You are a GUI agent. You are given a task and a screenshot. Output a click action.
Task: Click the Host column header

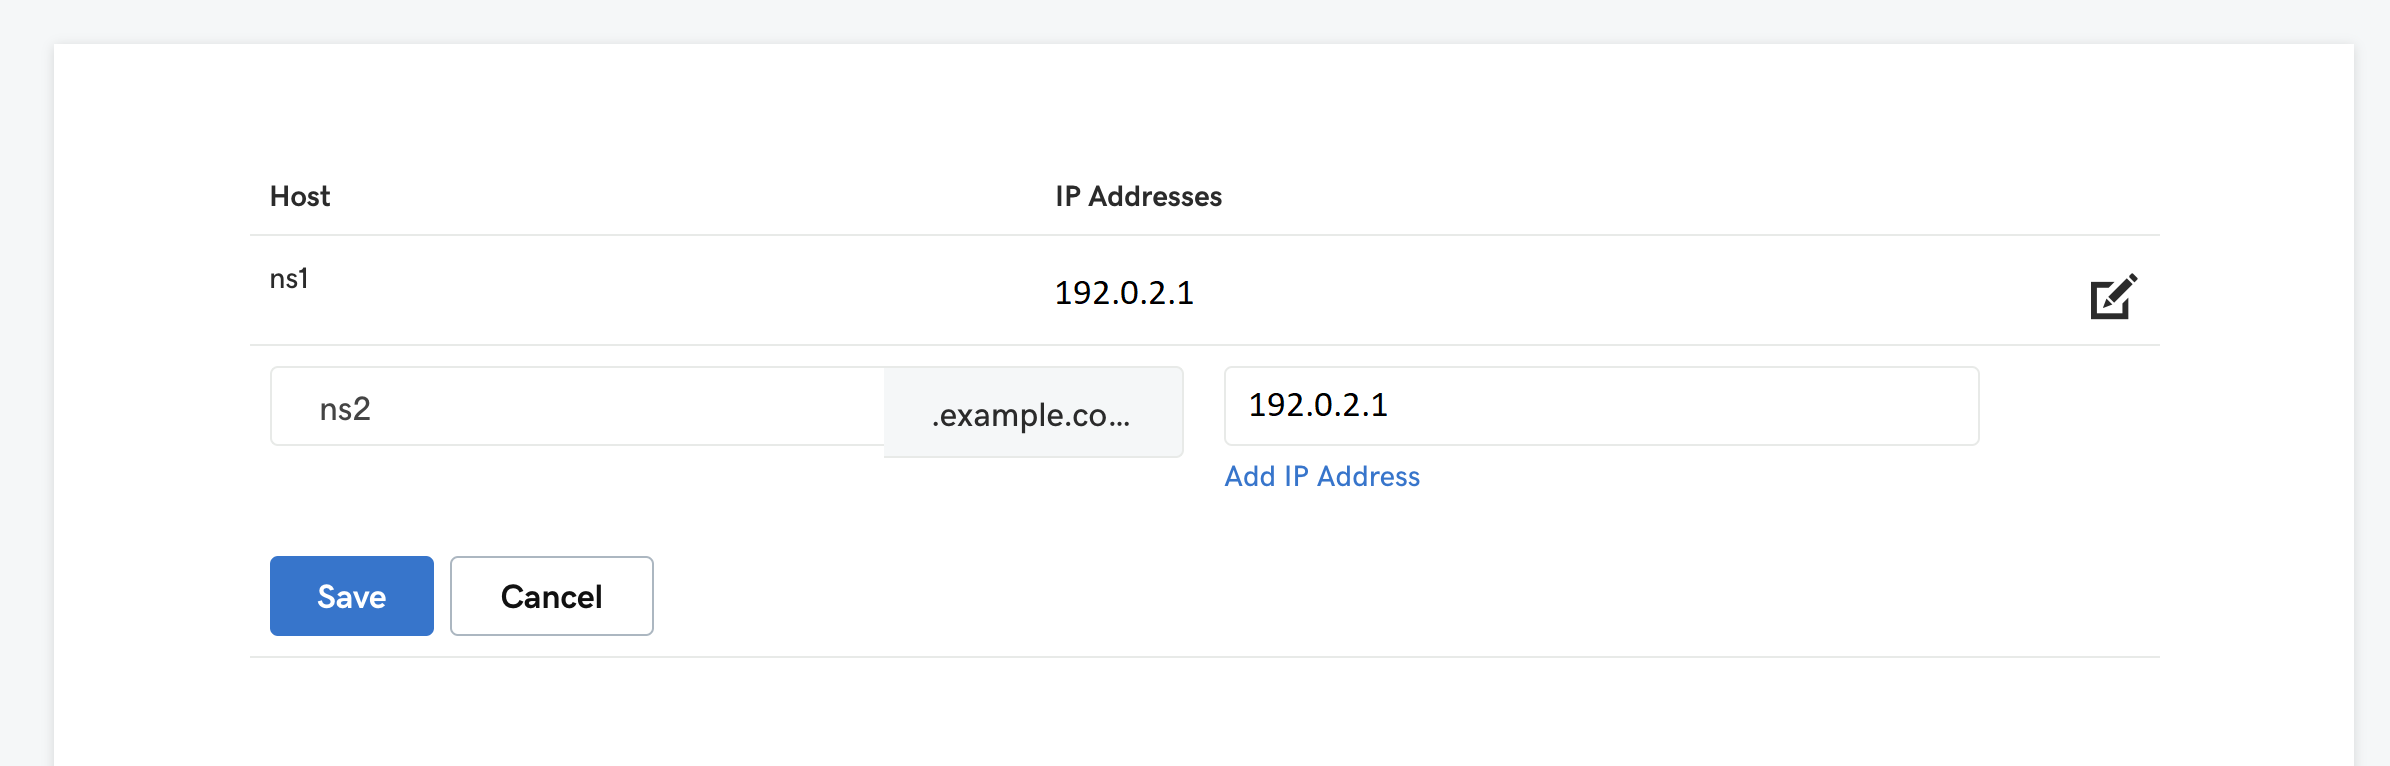299,196
